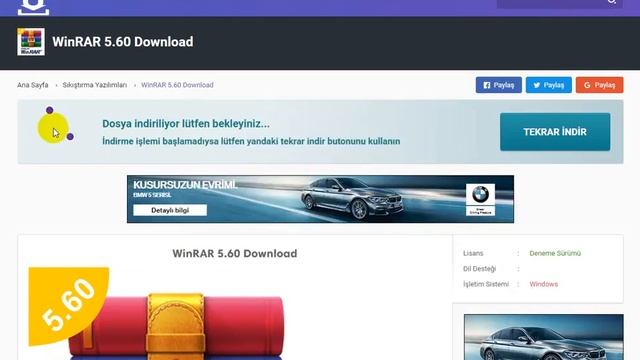Click the sidebar BMW car advertisement
Viewport: 640px width, 360px height.
click(544, 337)
